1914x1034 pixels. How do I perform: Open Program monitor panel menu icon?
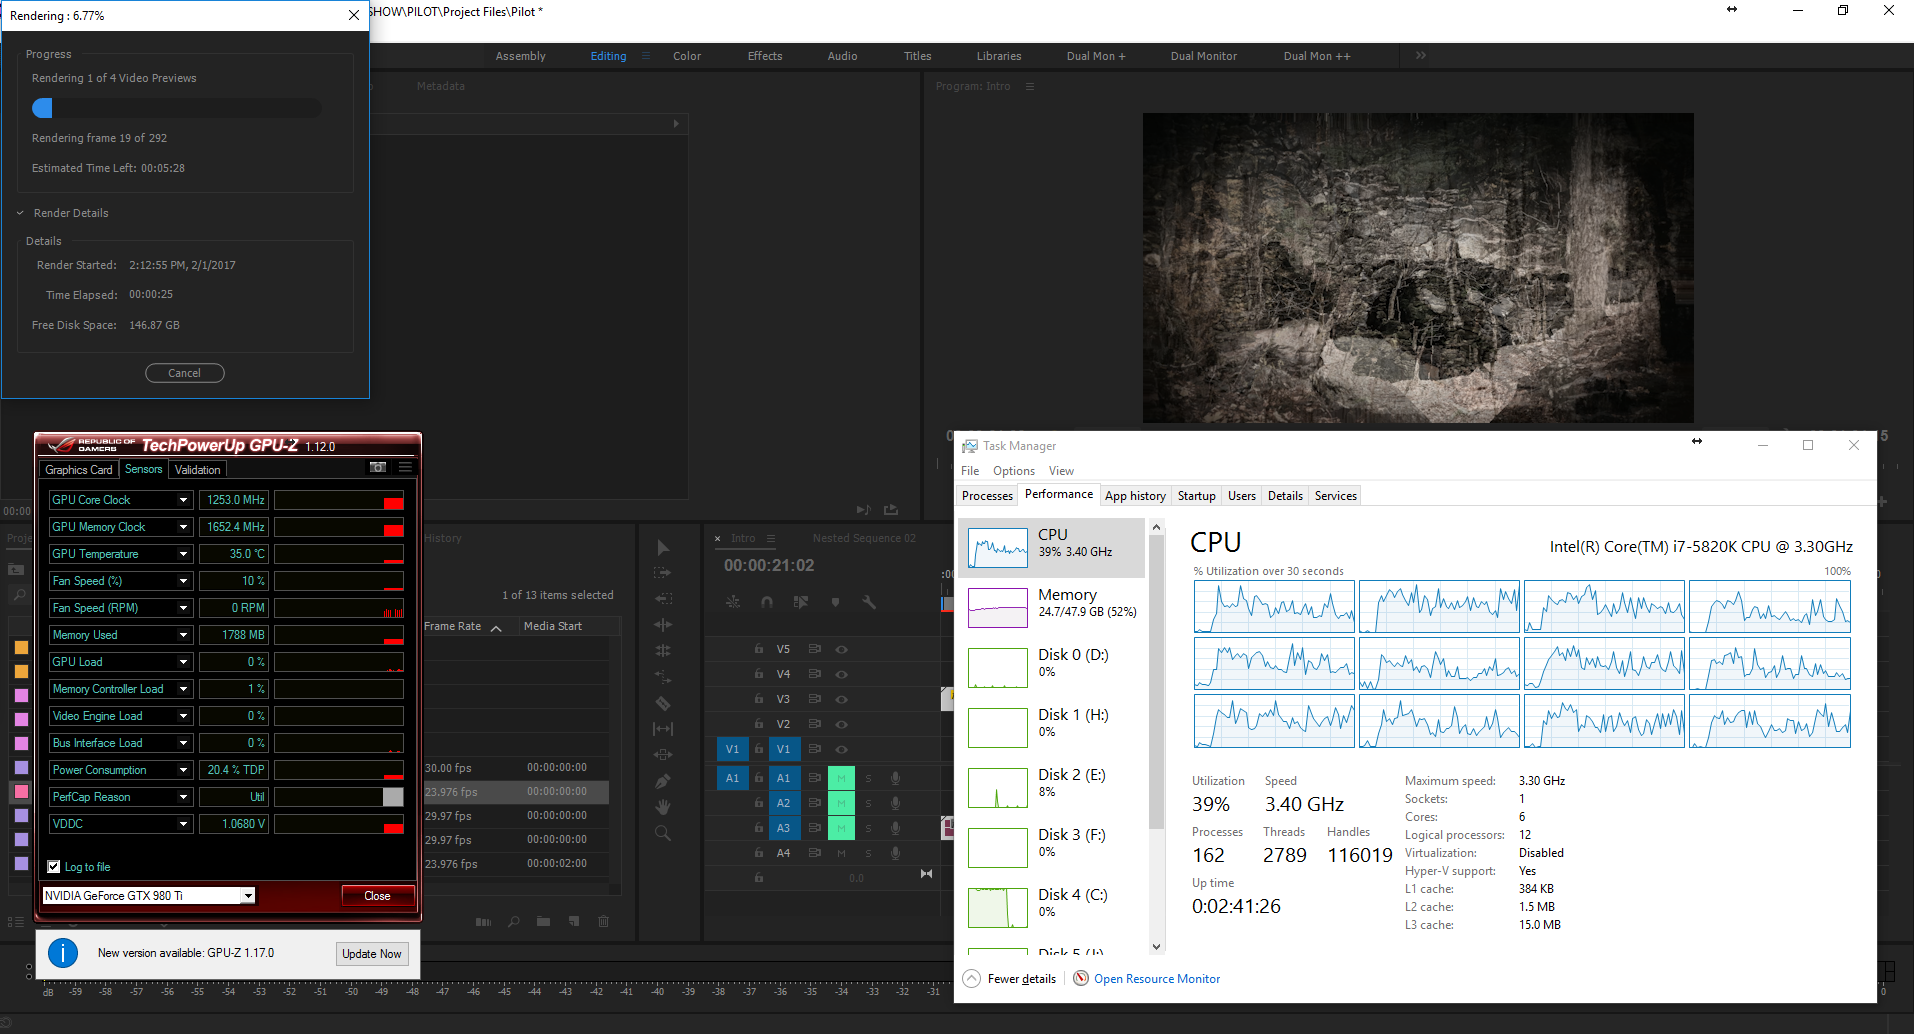tap(1030, 86)
